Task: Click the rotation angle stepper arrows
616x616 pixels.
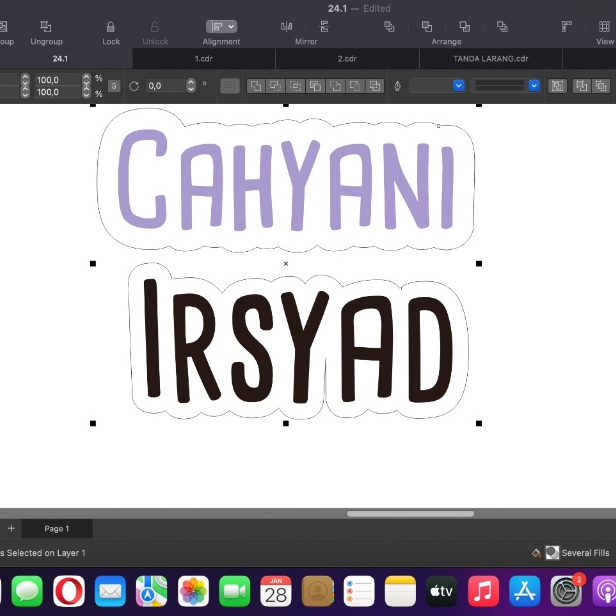Action: 194,86
